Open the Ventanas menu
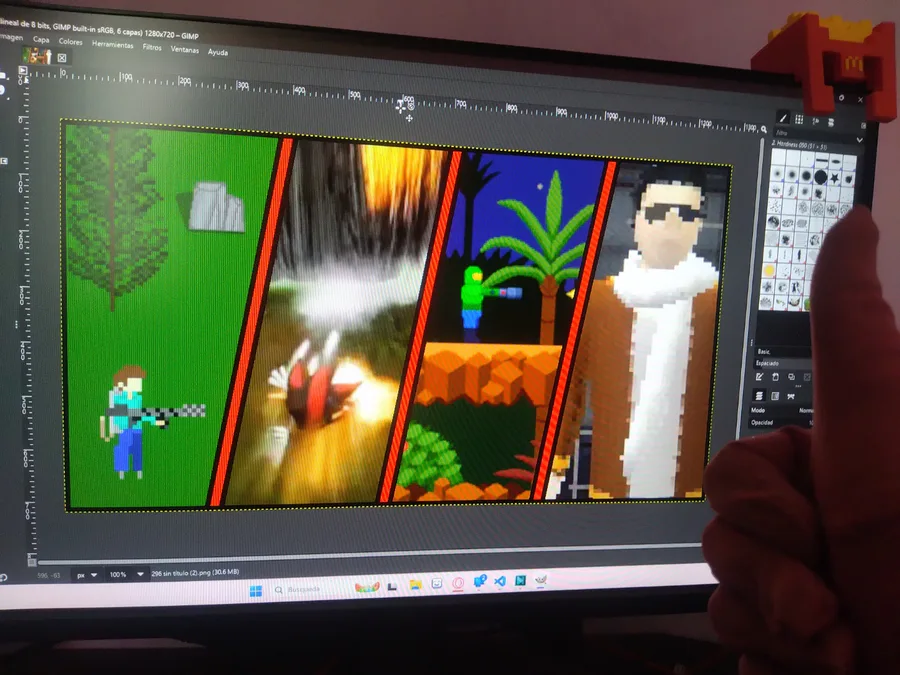This screenshot has height=675, width=900. tap(184, 49)
